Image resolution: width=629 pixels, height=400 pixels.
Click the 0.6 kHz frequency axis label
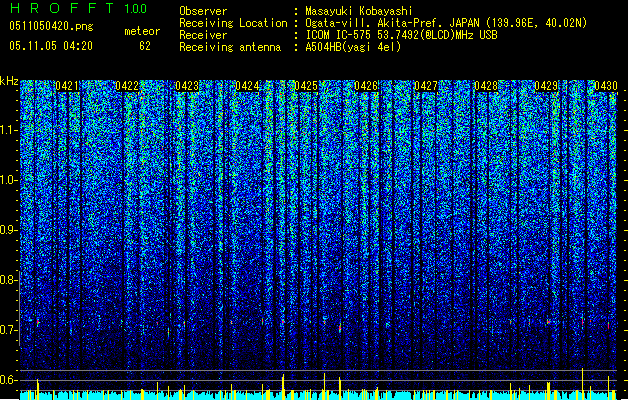pos(8,380)
